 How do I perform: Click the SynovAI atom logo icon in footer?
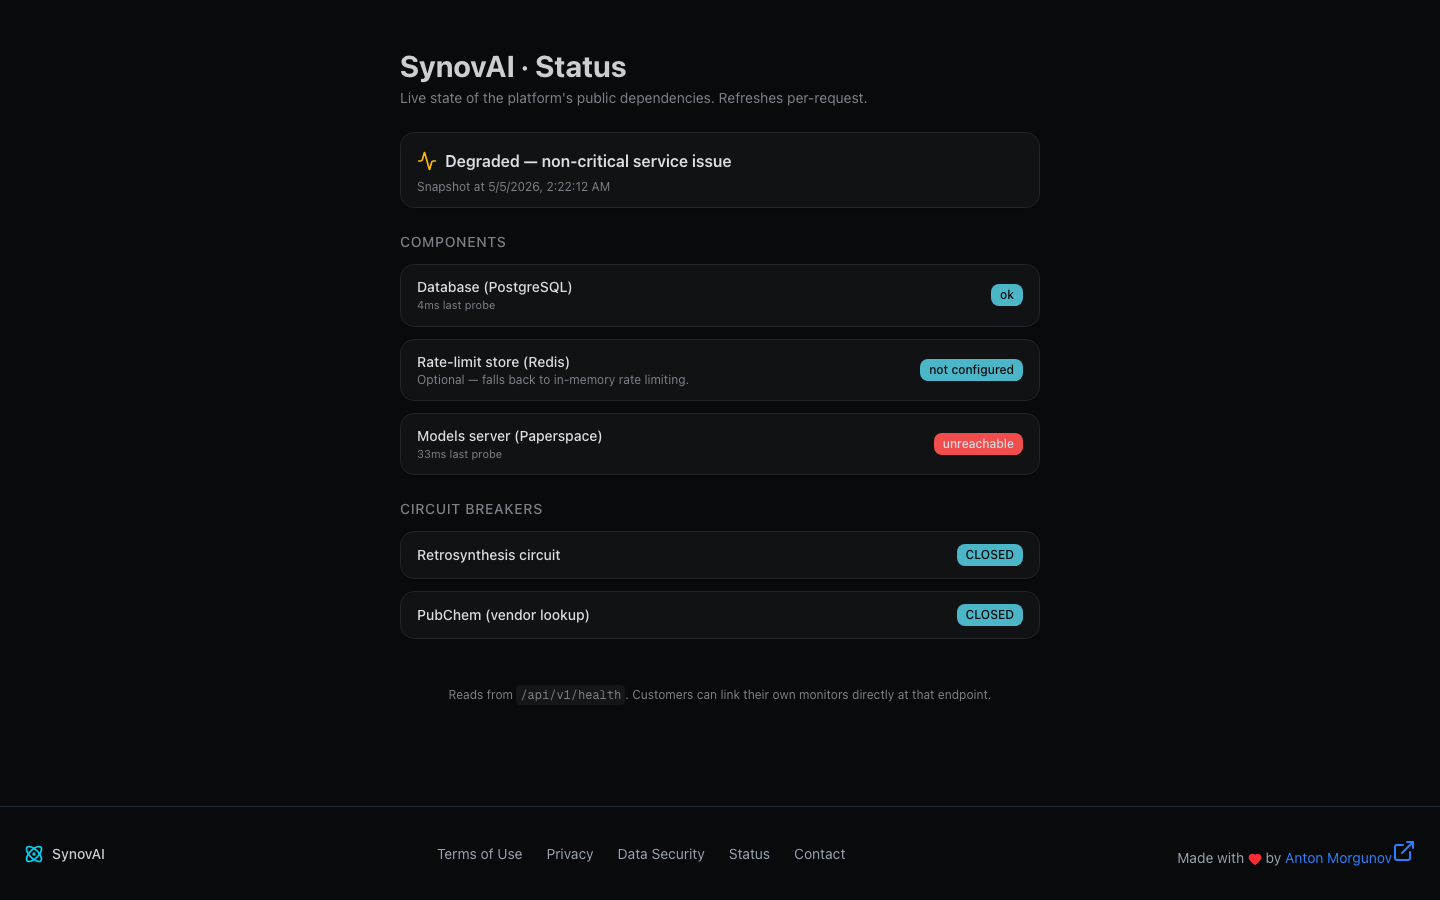point(34,854)
